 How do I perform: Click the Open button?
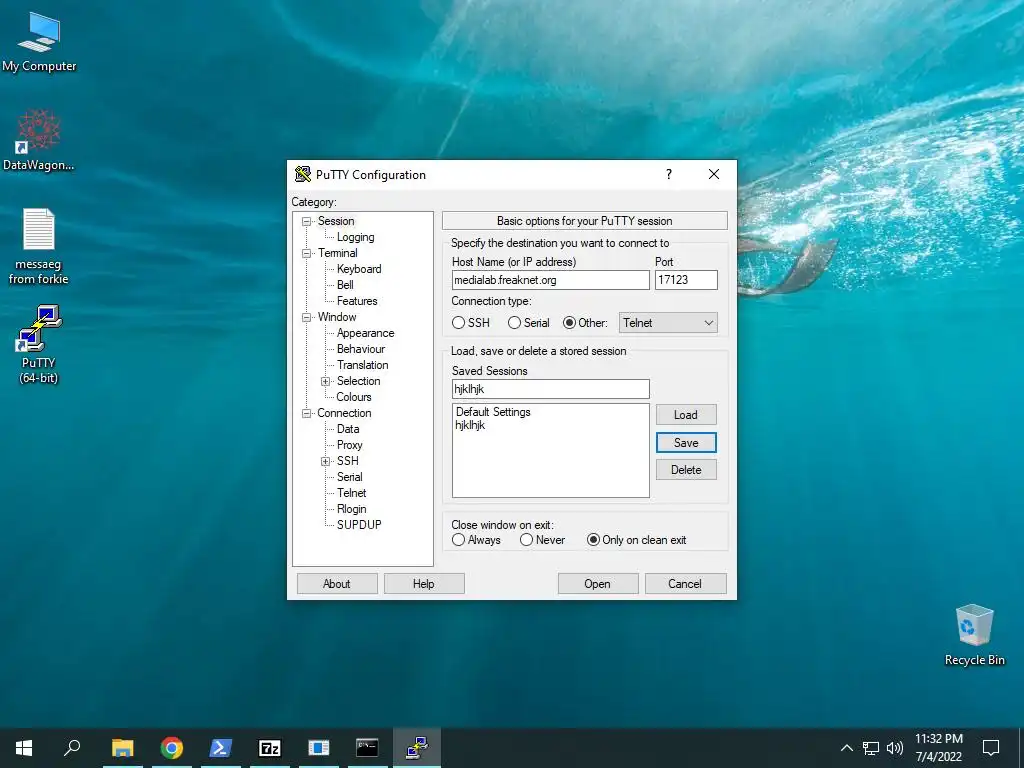click(598, 584)
